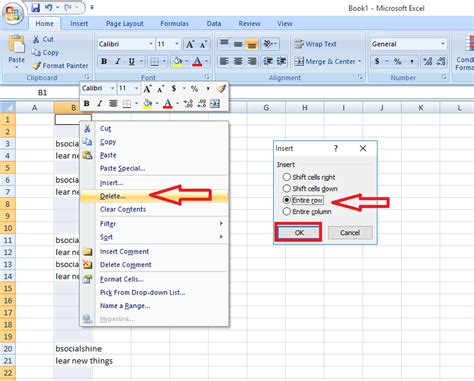Open ribbon Font Color dropdown arrow
The height and width of the screenshot is (381, 474).
[x=207, y=61]
